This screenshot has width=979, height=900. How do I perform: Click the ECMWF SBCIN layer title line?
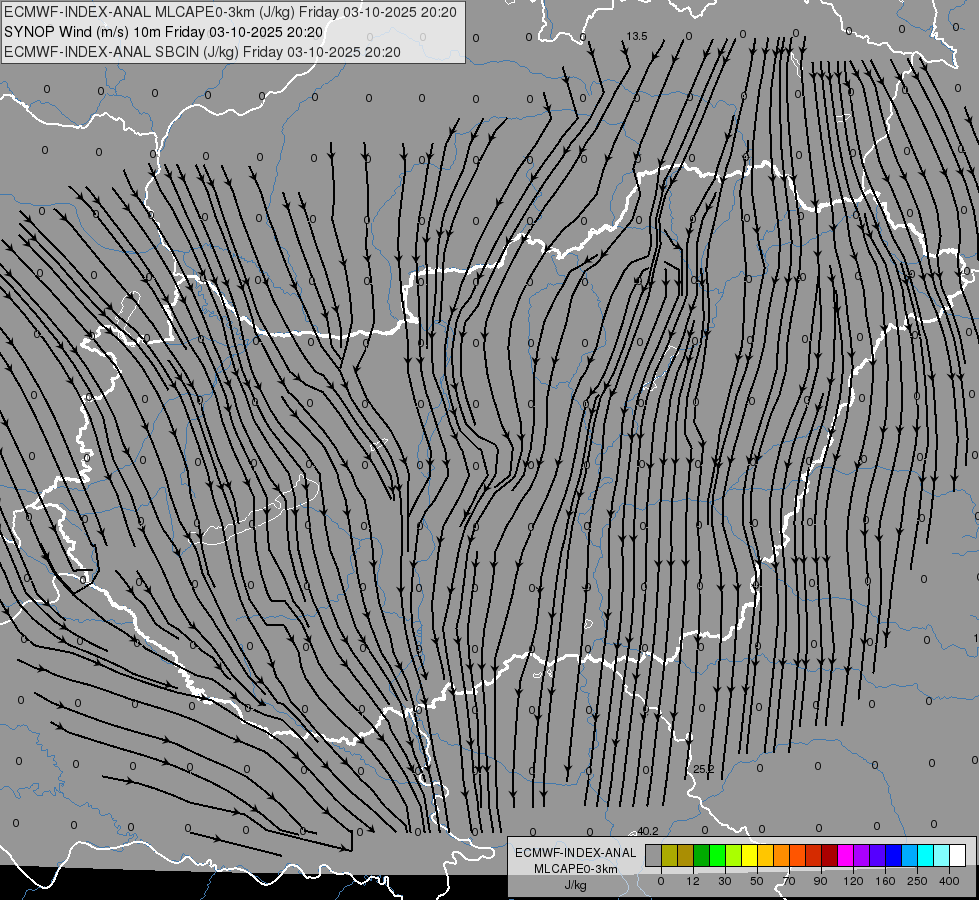pyautogui.click(x=202, y=52)
